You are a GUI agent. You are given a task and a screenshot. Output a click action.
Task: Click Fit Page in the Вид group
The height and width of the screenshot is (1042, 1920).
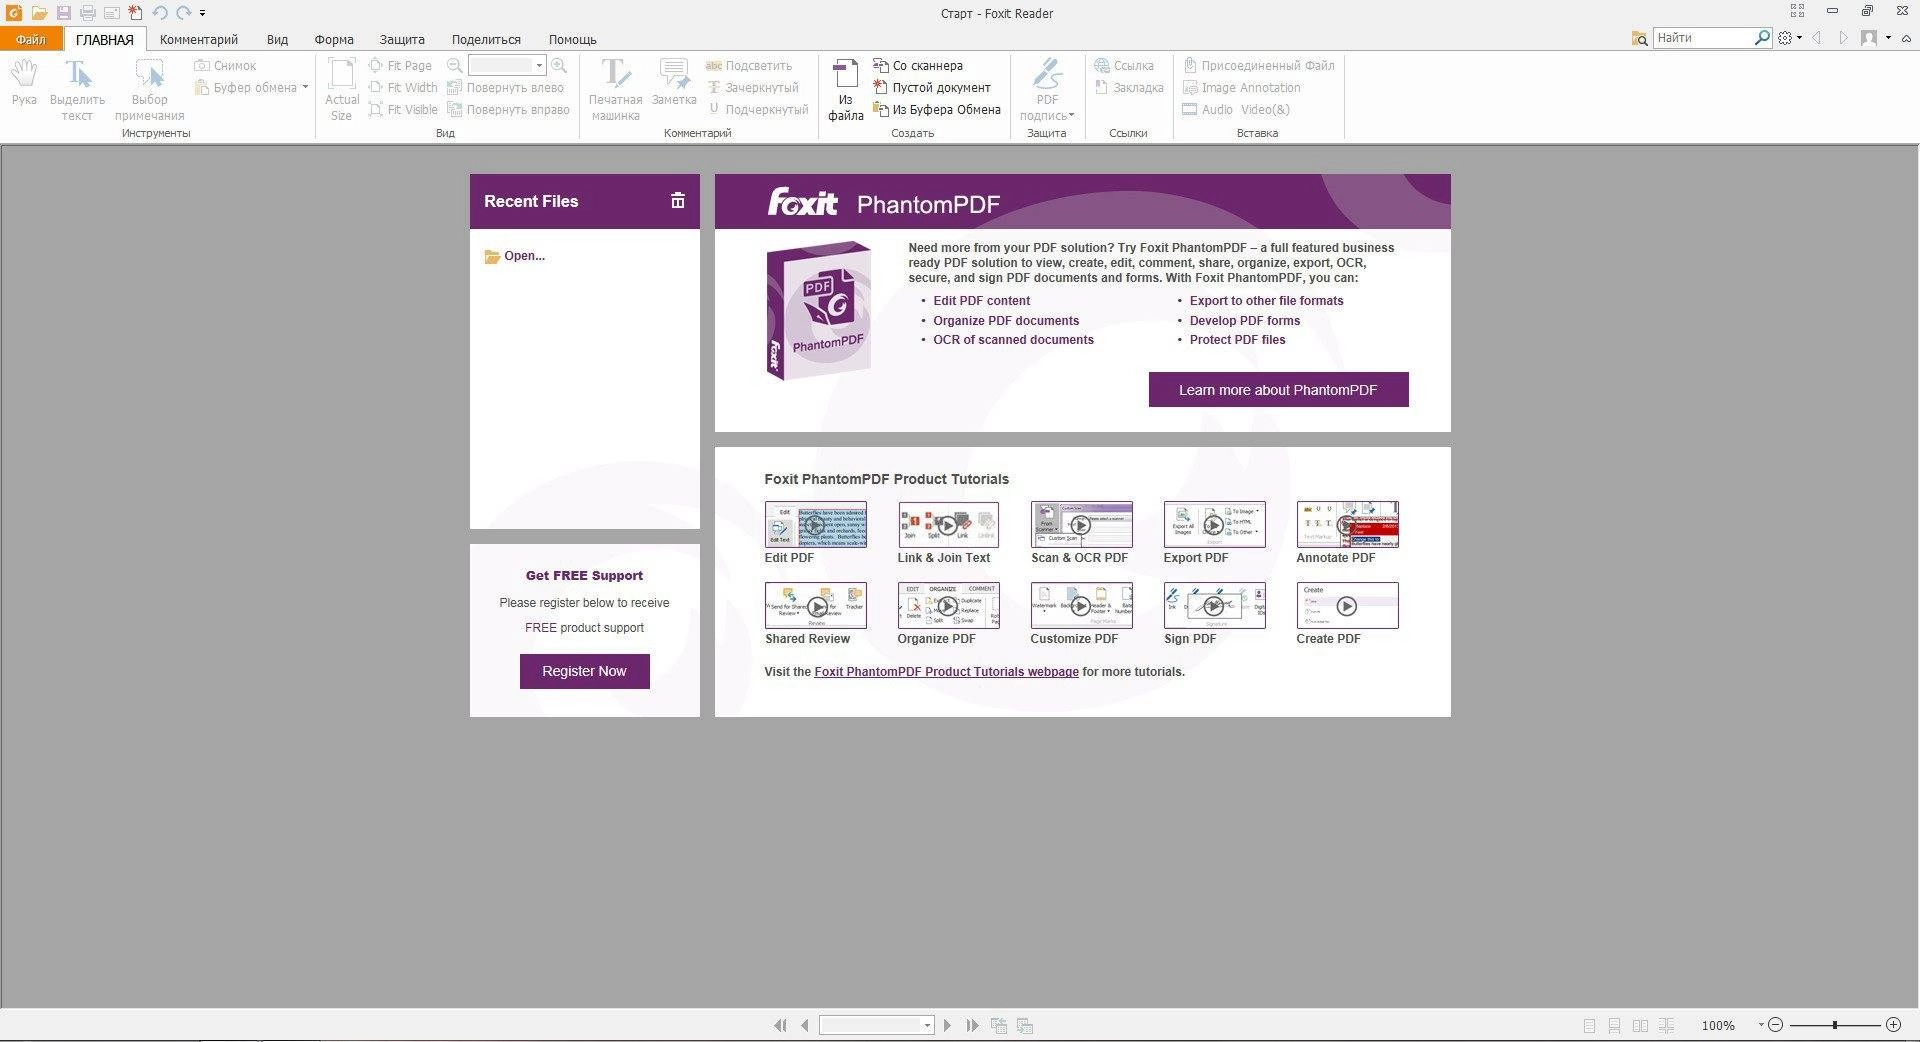point(401,66)
